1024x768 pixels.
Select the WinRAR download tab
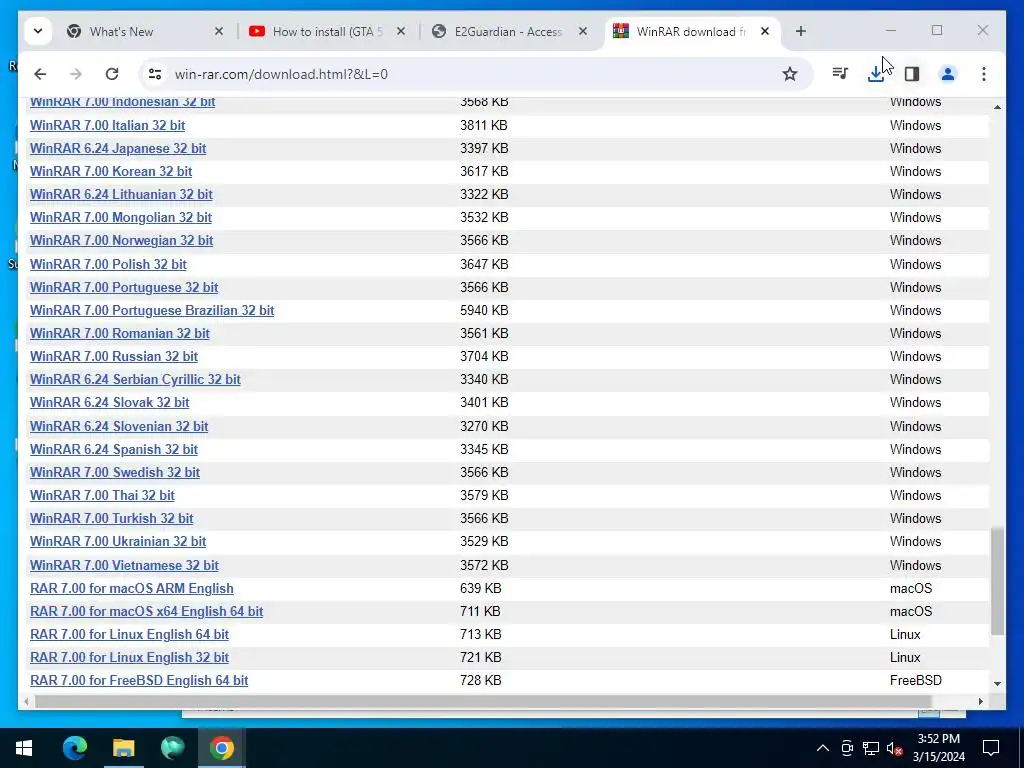[692, 31]
